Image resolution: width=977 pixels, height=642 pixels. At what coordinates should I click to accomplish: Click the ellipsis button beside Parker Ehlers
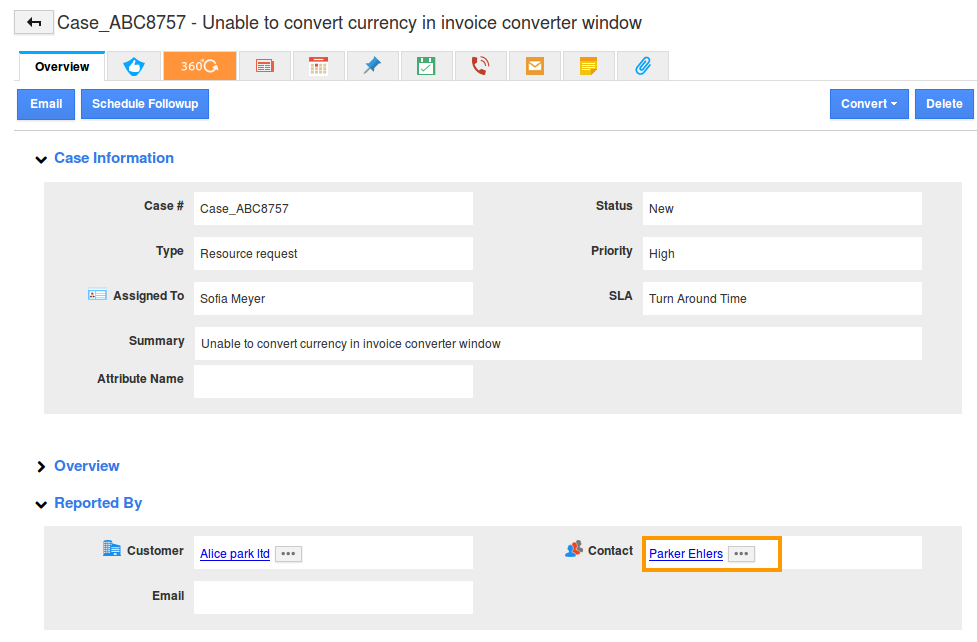[x=741, y=554]
